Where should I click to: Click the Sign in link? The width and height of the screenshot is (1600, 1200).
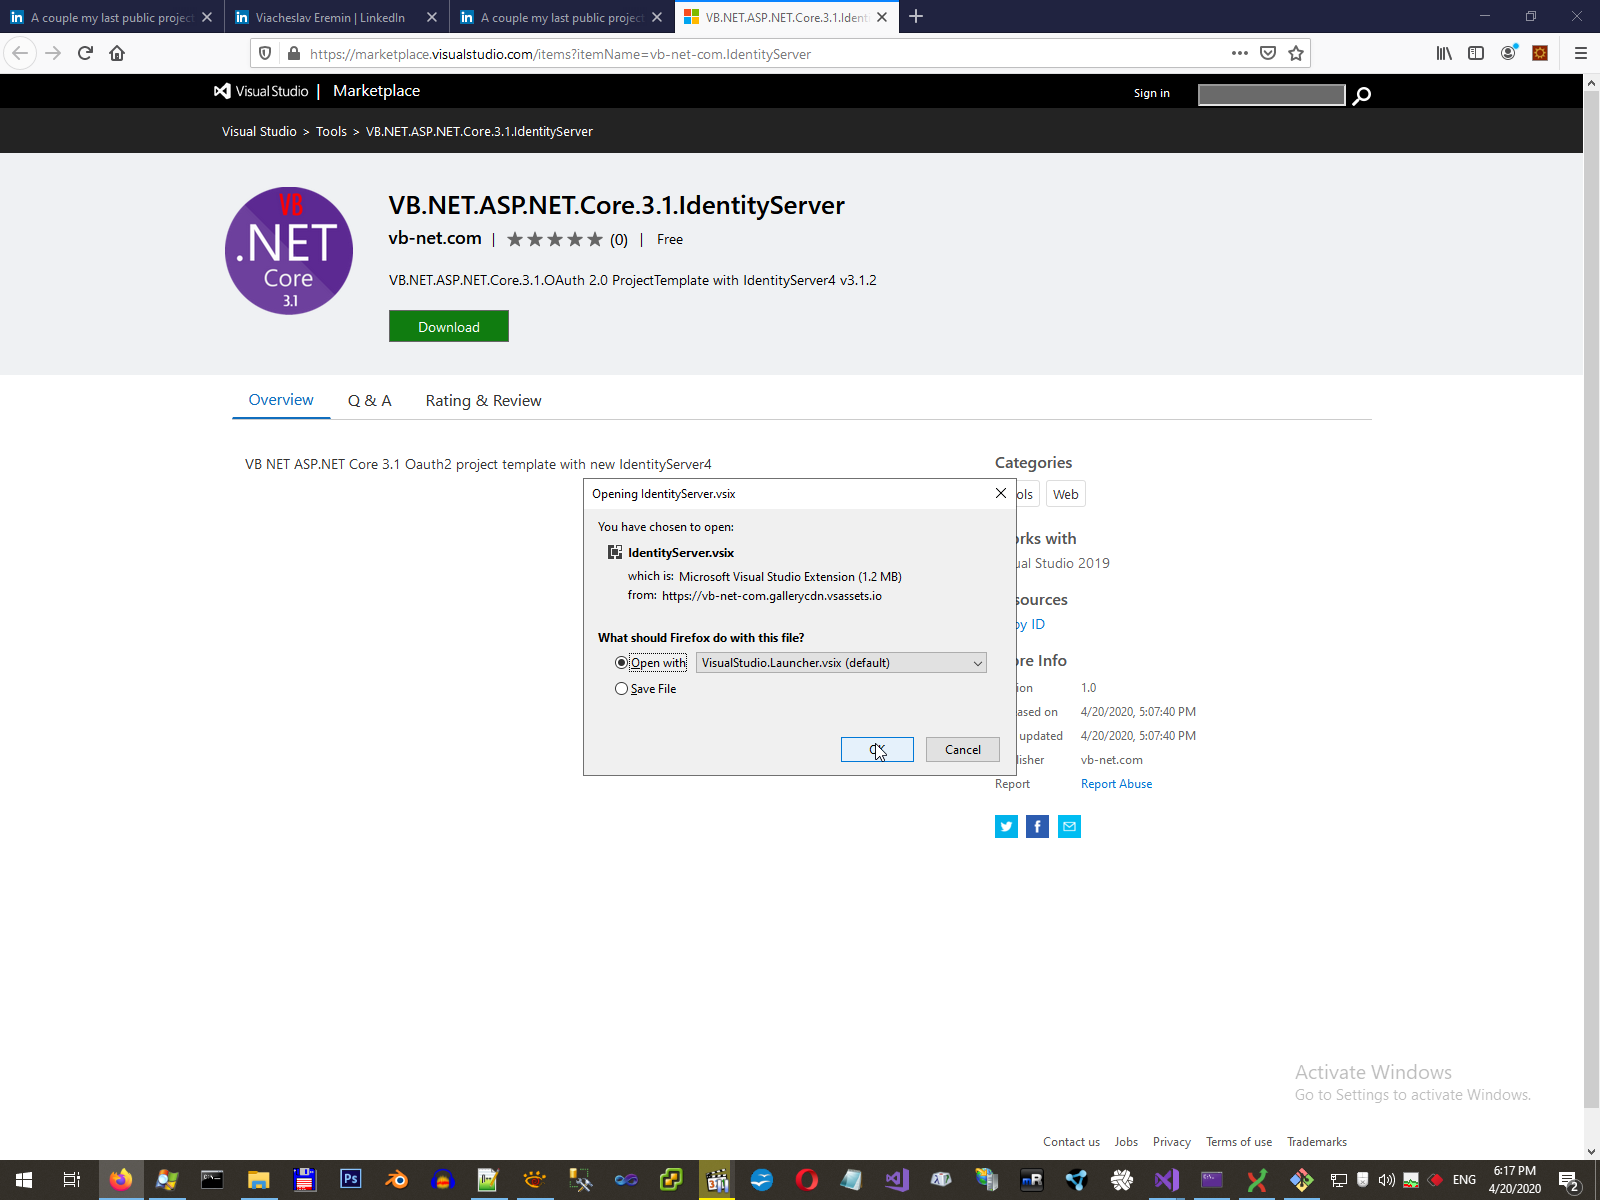coord(1152,93)
